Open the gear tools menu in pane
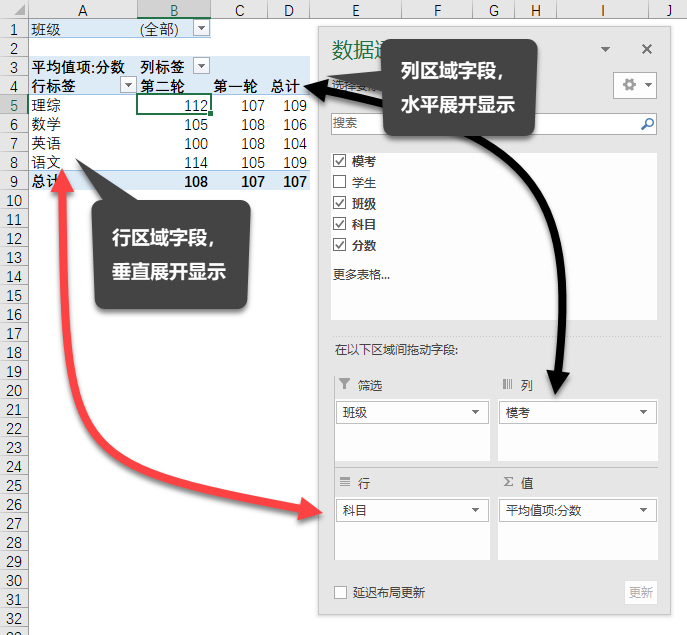The height and width of the screenshot is (635, 687). tap(636, 85)
